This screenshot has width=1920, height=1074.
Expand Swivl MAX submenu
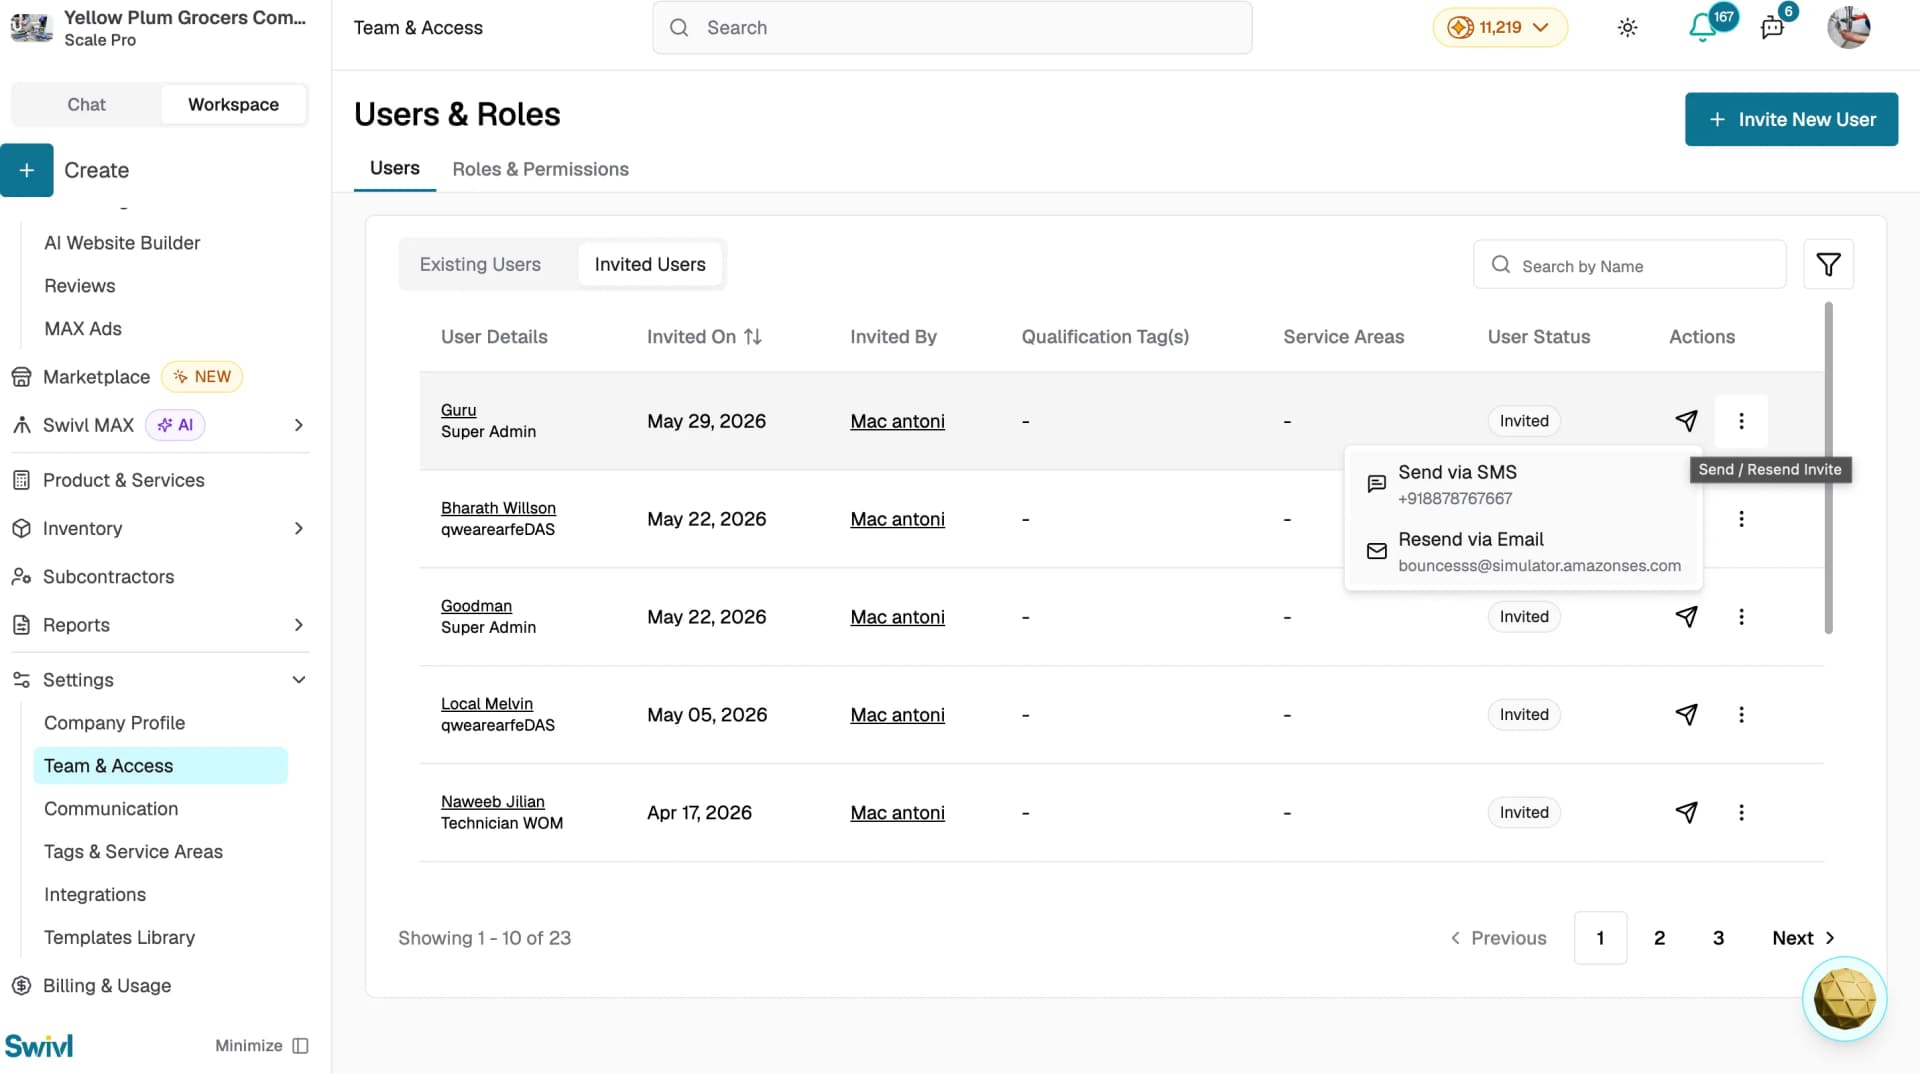[298, 425]
